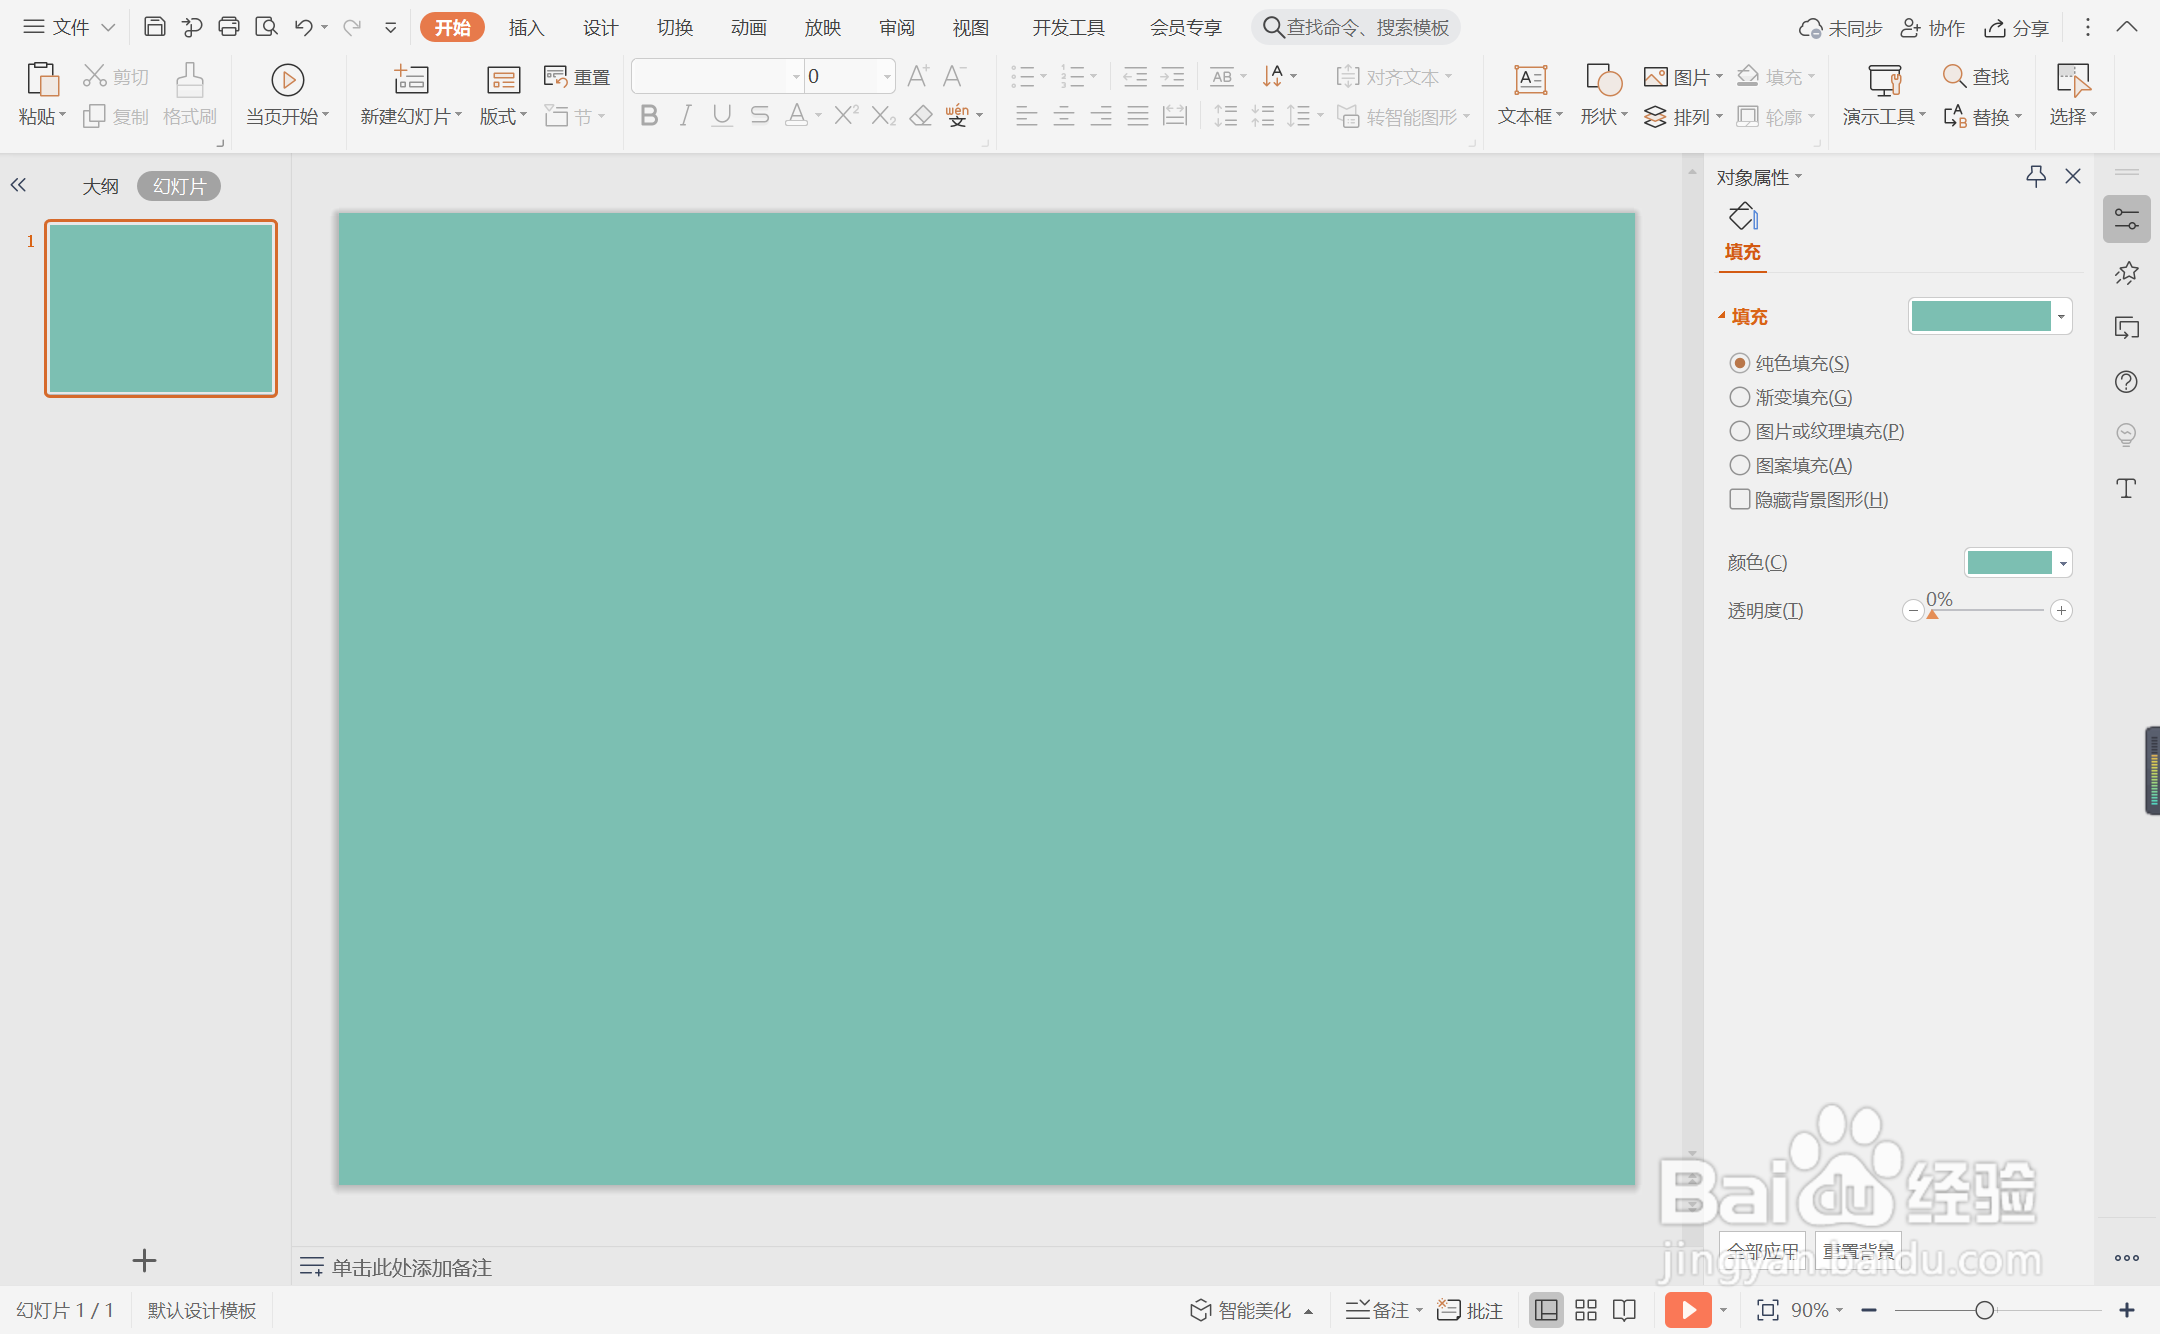2160x1334 pixels.
Task: Click the Undo arrow icon
Action: coord(303,27)
